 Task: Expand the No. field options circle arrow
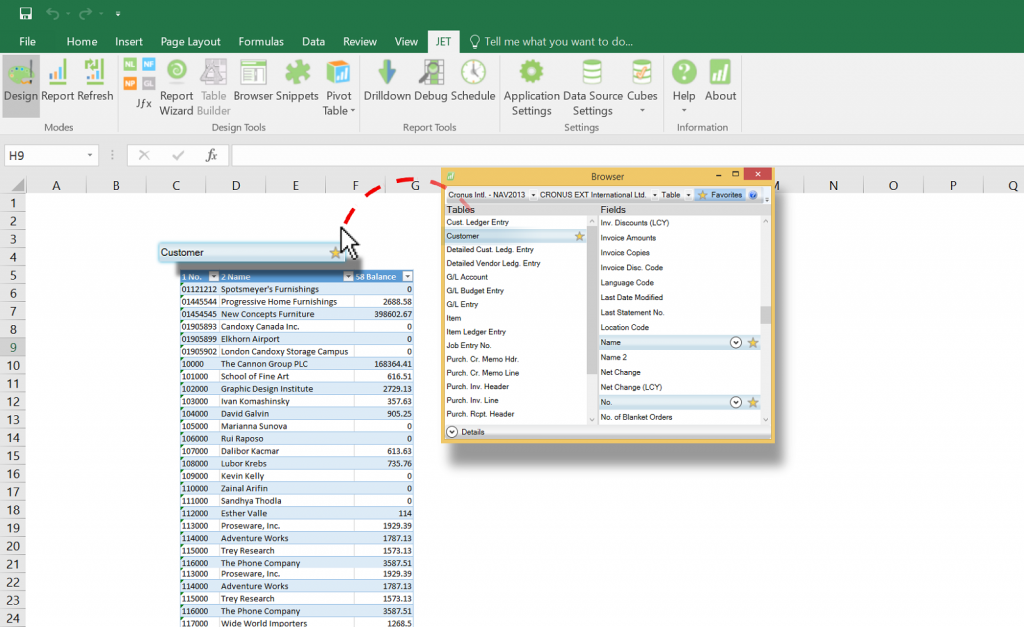tap(735, 402)
